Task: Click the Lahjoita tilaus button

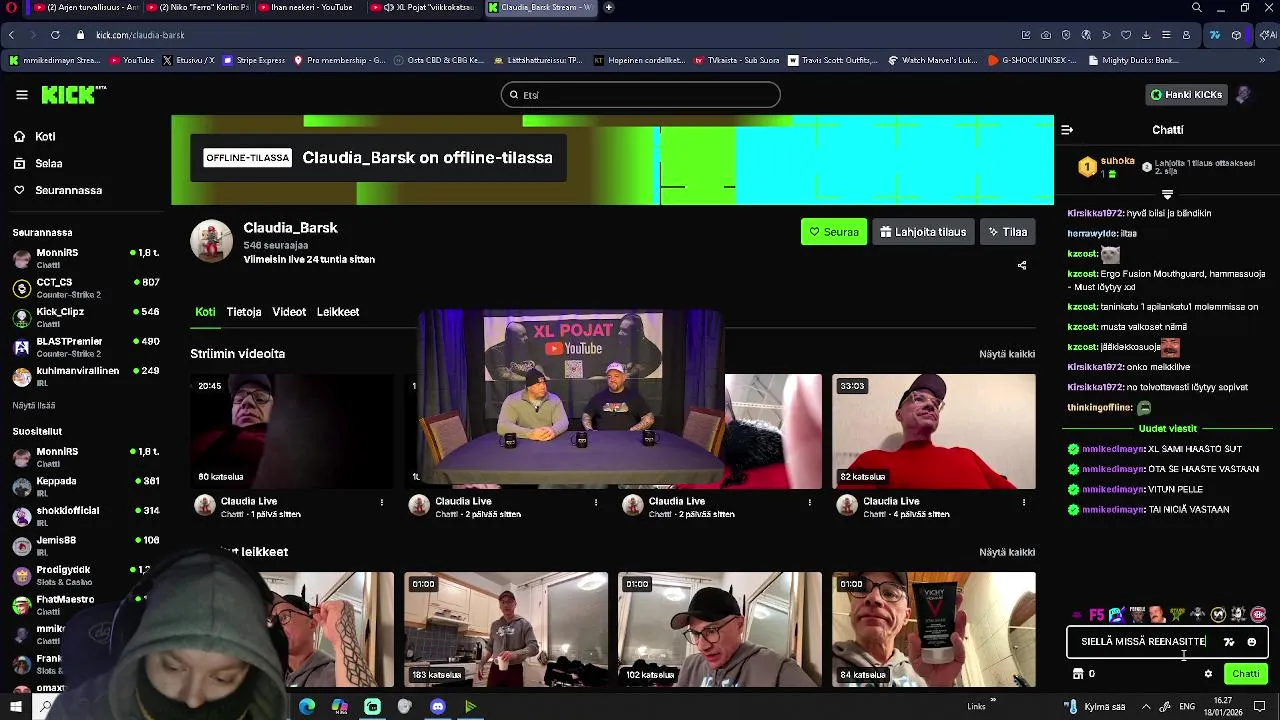Action: 922,232
